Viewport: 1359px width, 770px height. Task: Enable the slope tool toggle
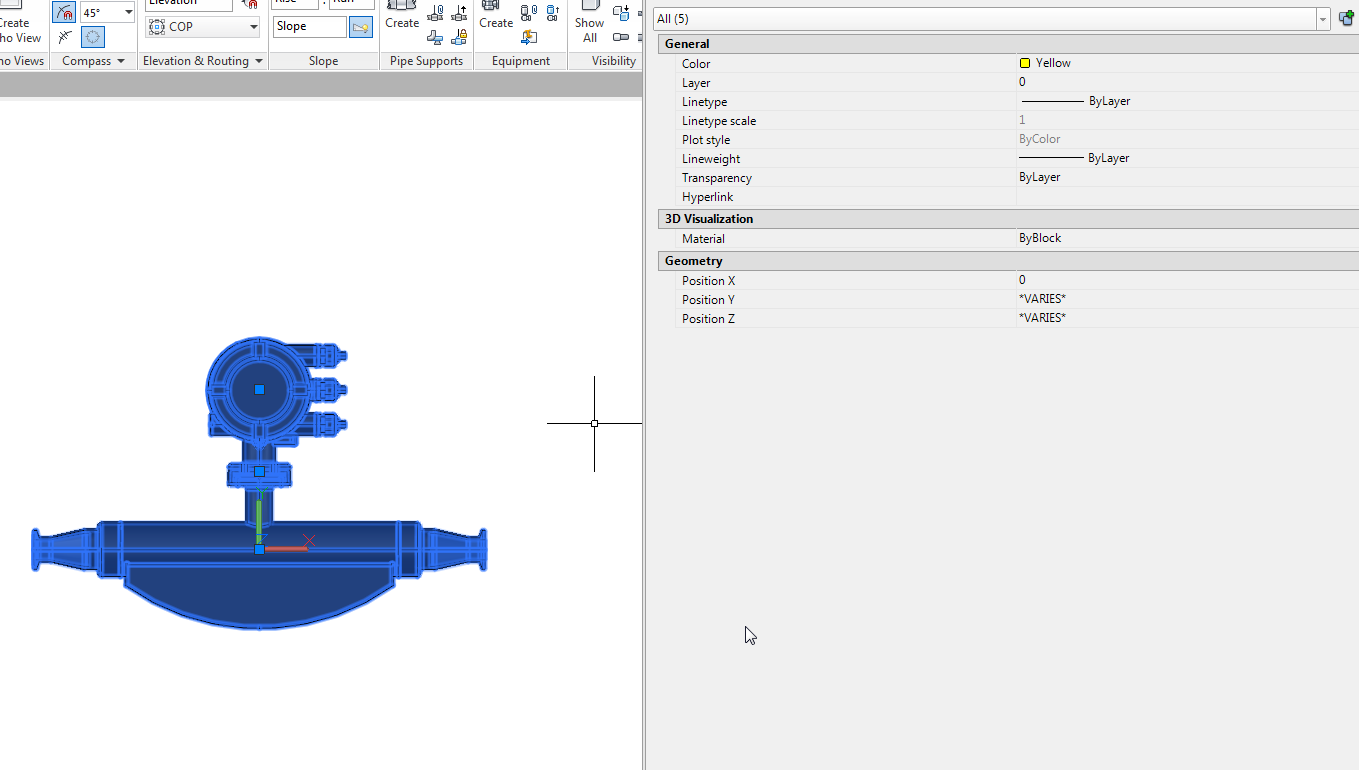360,27
